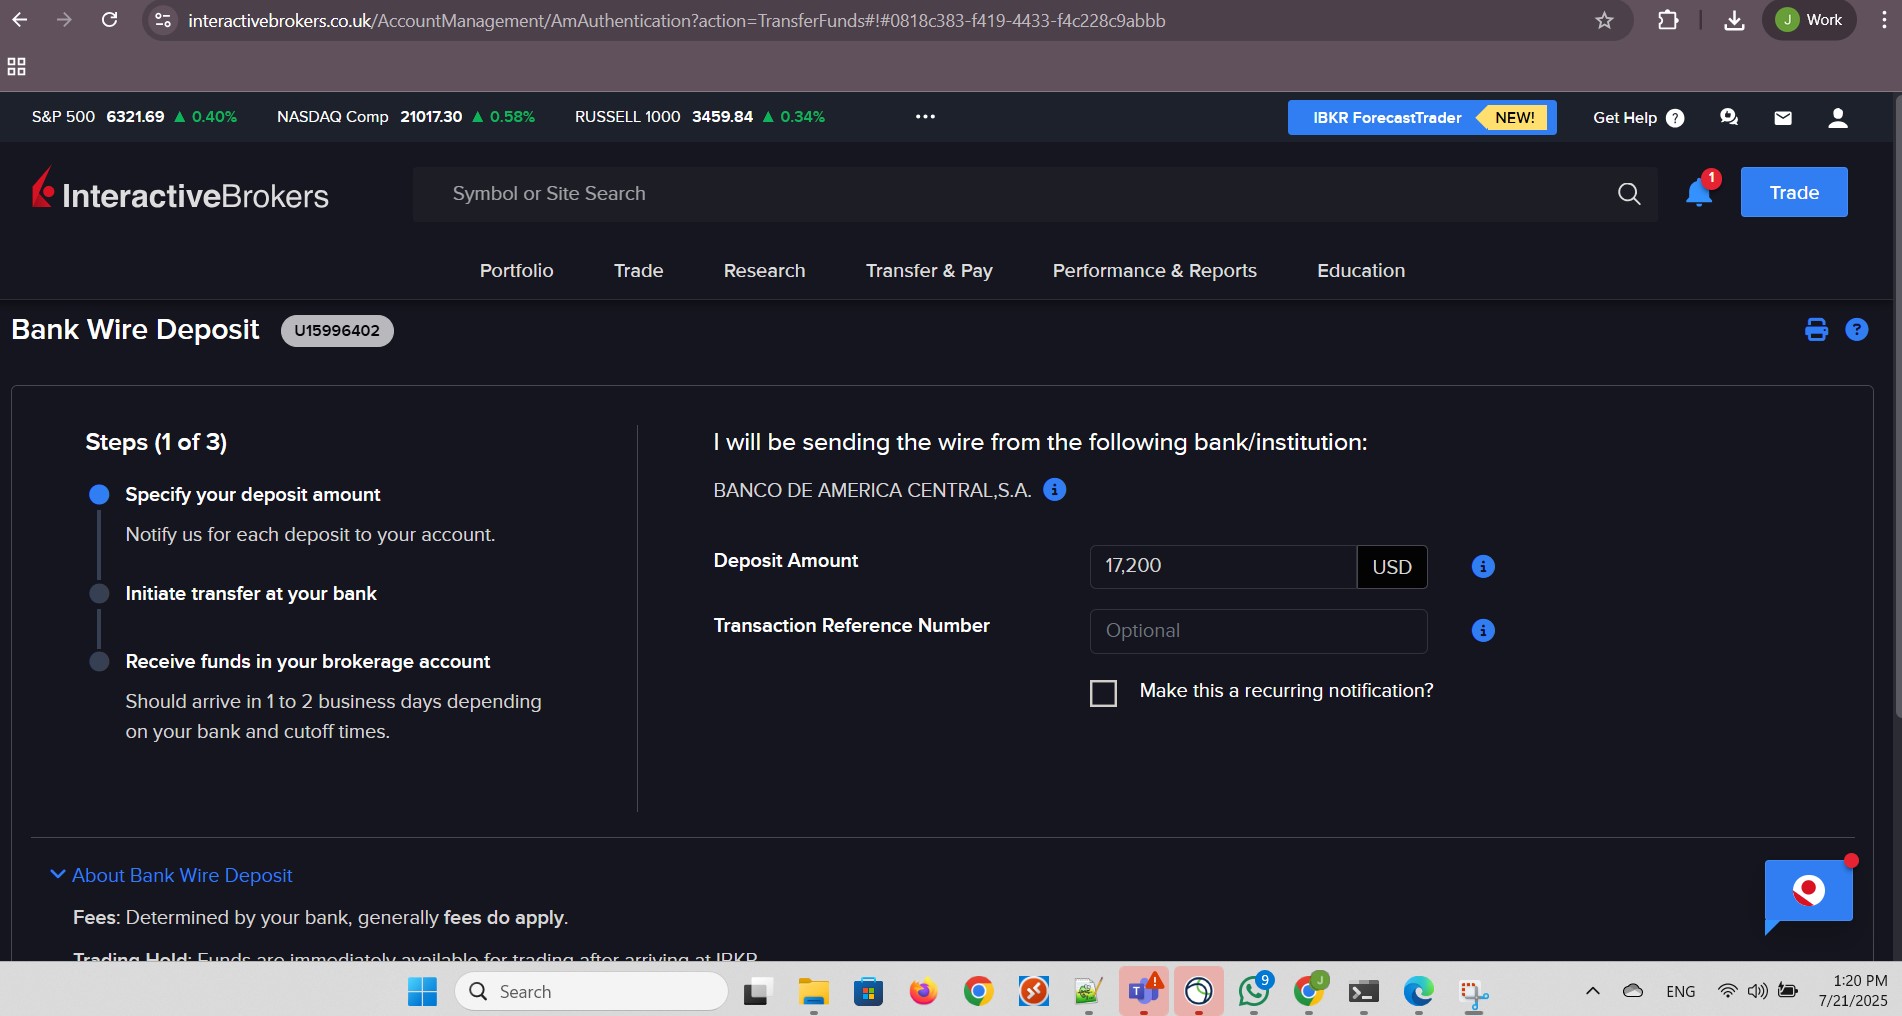
Task: Print the page using printer icon
Action: [1816, 330]
